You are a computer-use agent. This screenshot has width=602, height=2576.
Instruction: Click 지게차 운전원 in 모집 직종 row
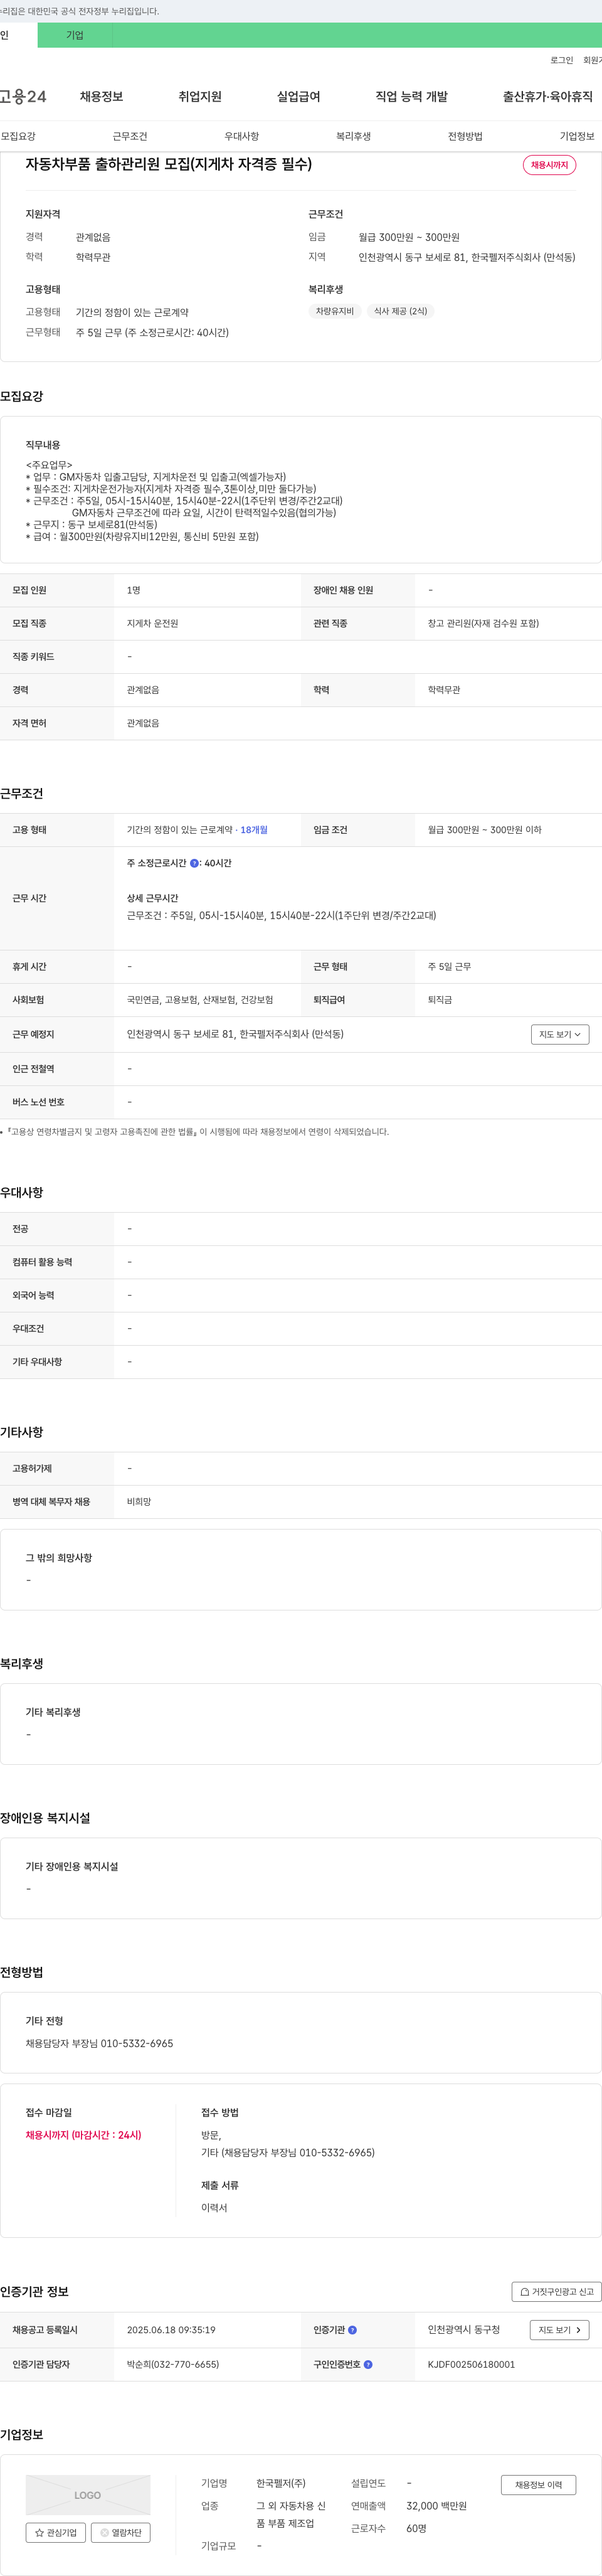pyautogui.click(x=152, y=623)
